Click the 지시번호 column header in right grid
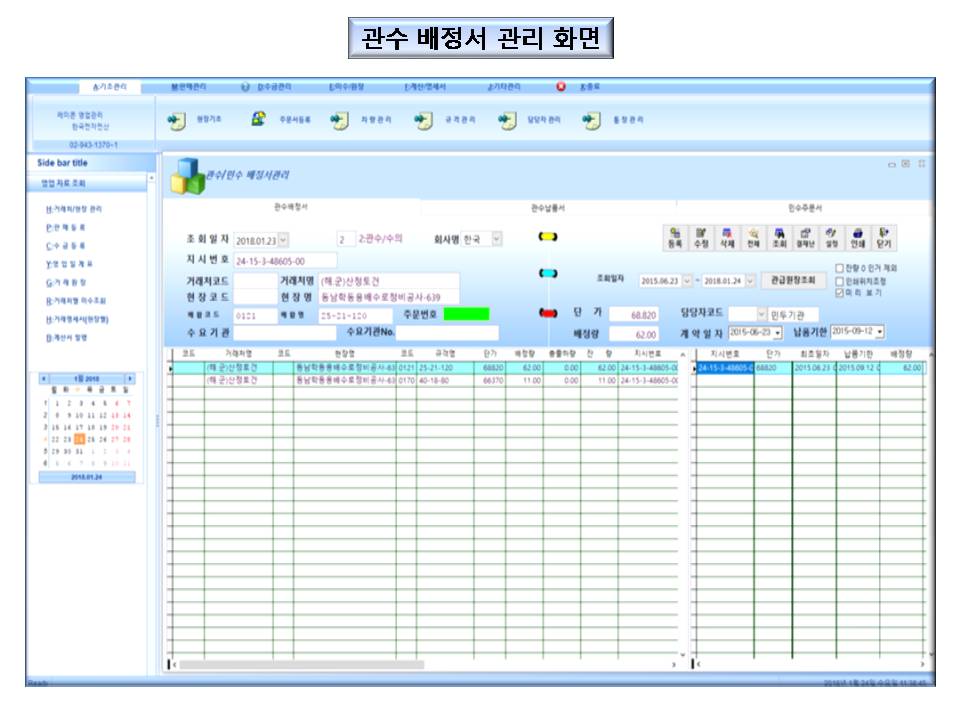The height and width of the screenshot is (720, 960). tap(725, 354)
